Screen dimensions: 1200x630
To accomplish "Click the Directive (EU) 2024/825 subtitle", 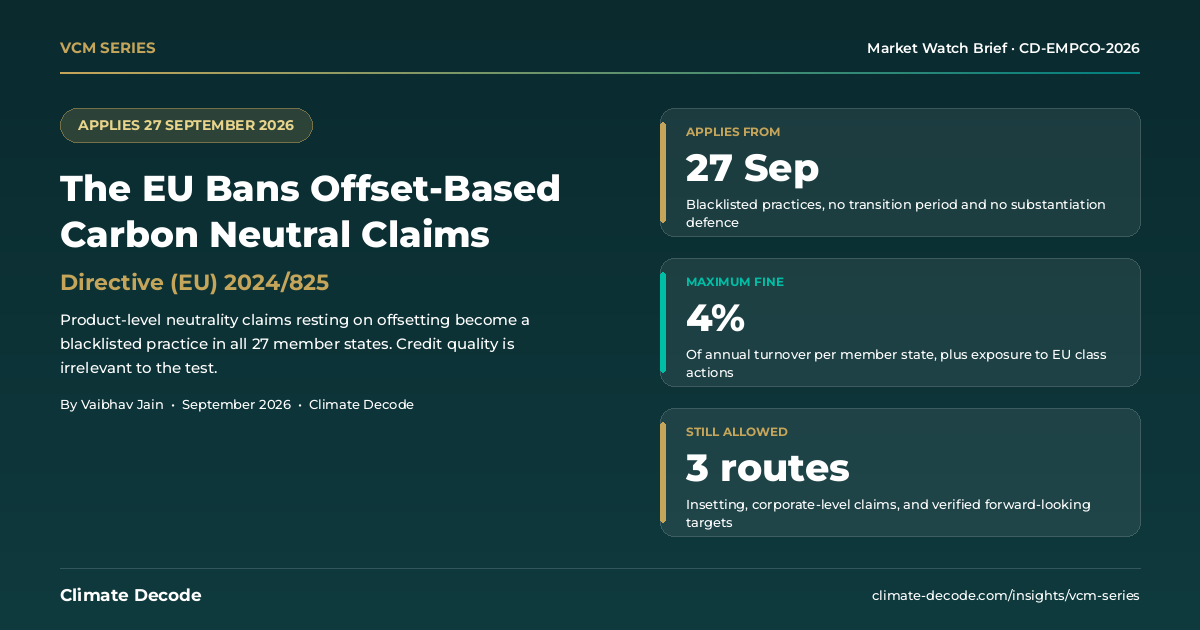I will click(x=194, y=282).
